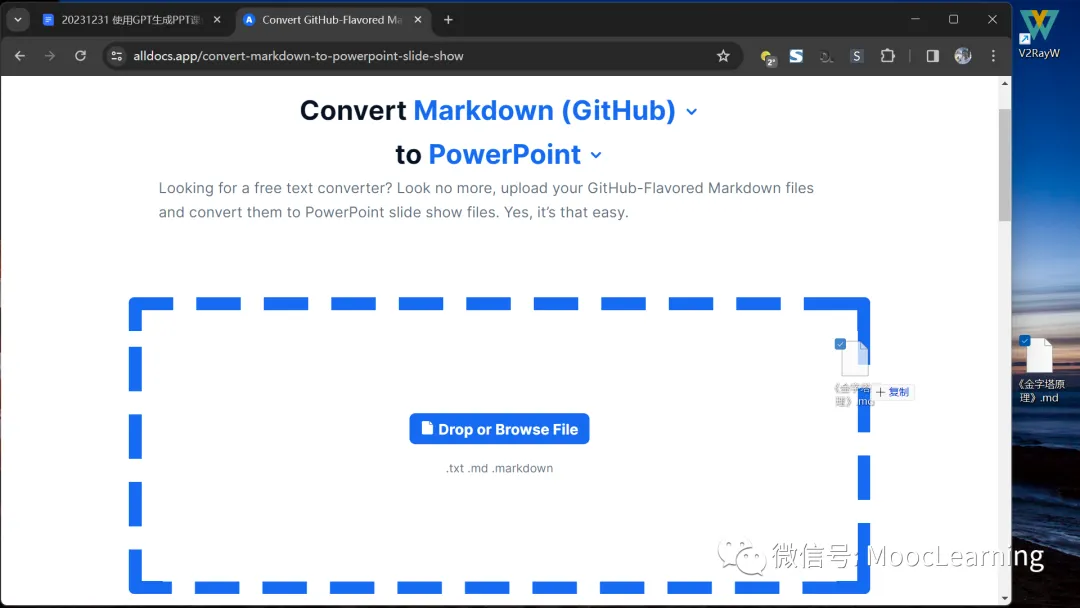
Task: Open the tab search chevron in Chrome
Action: pyautogui.click(x=18, y=20)
